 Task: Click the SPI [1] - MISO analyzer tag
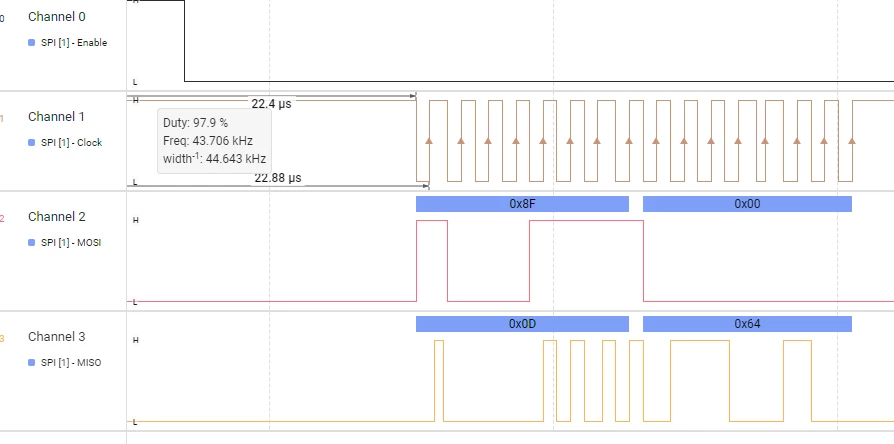71,362
